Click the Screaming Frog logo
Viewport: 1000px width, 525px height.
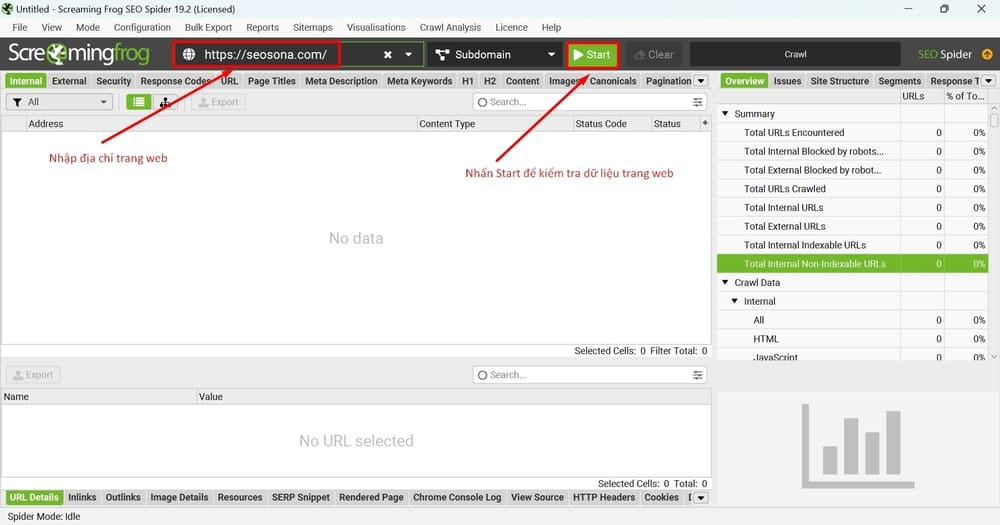point(78,54)
